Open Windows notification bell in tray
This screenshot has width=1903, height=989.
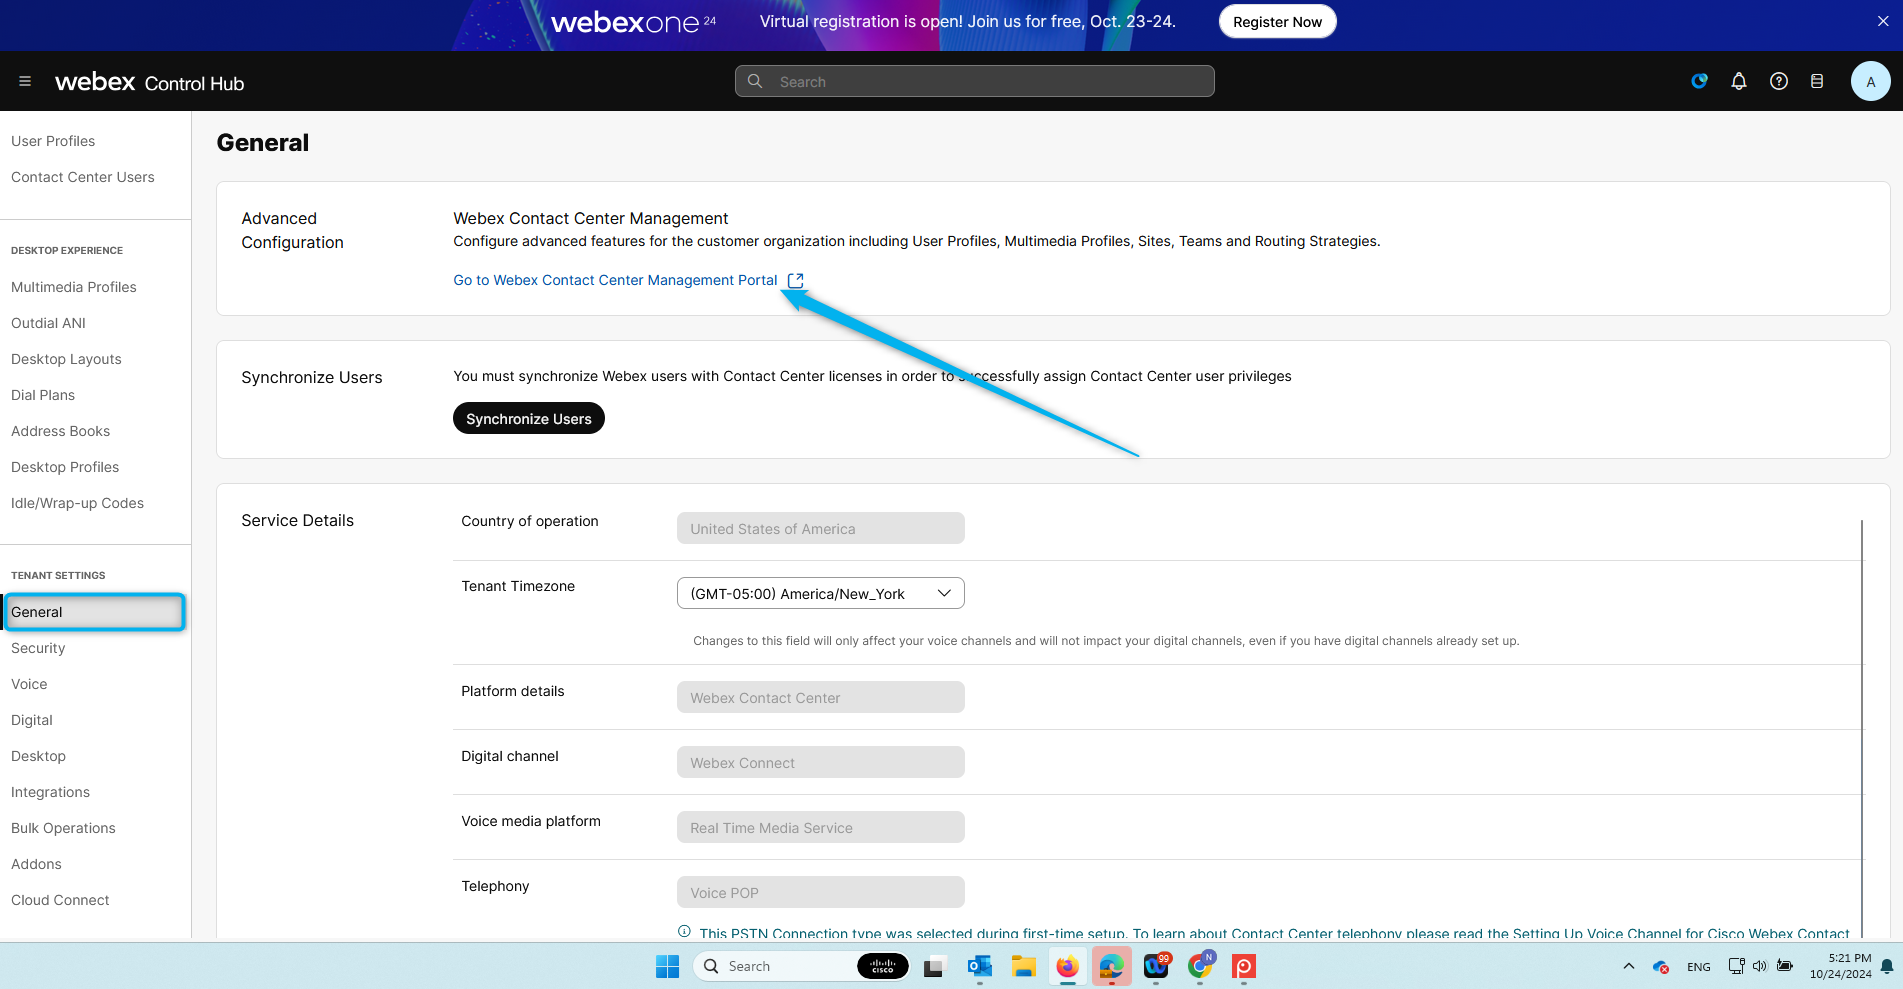1887,966
